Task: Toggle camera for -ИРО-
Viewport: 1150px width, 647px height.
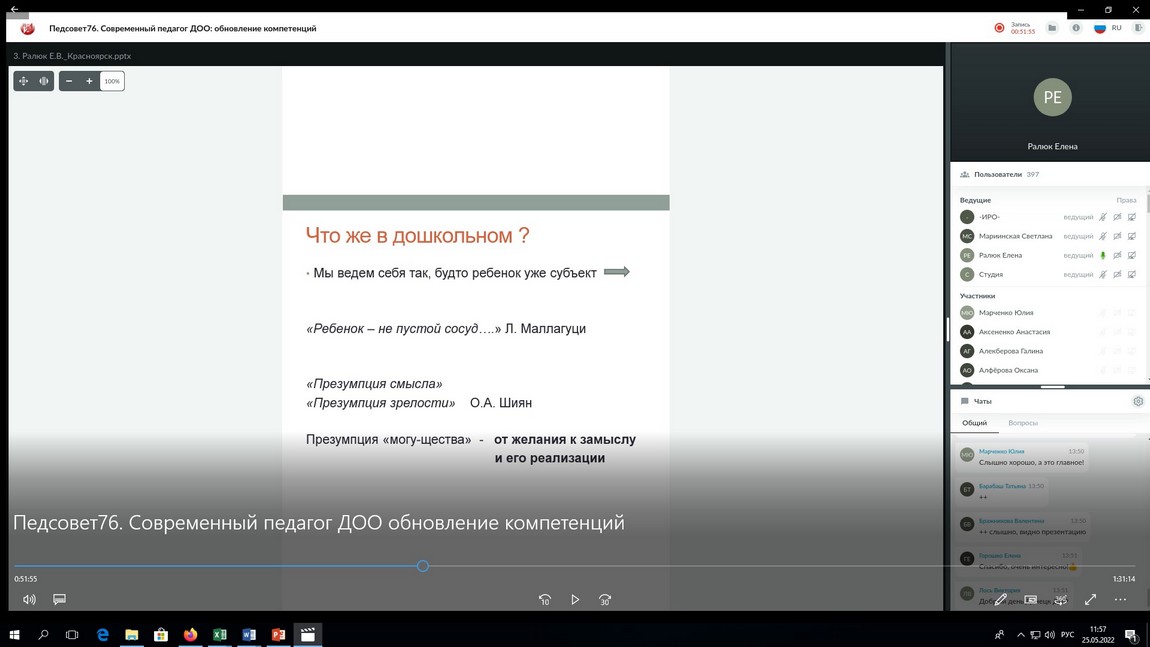Action: click(x=1117, y=217)
